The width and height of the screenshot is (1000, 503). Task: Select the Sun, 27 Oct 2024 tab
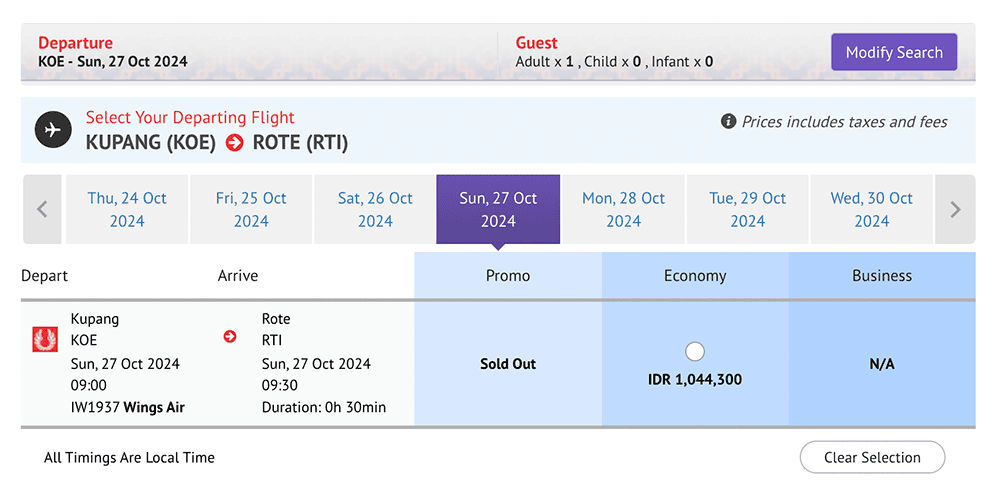[498, 209]
